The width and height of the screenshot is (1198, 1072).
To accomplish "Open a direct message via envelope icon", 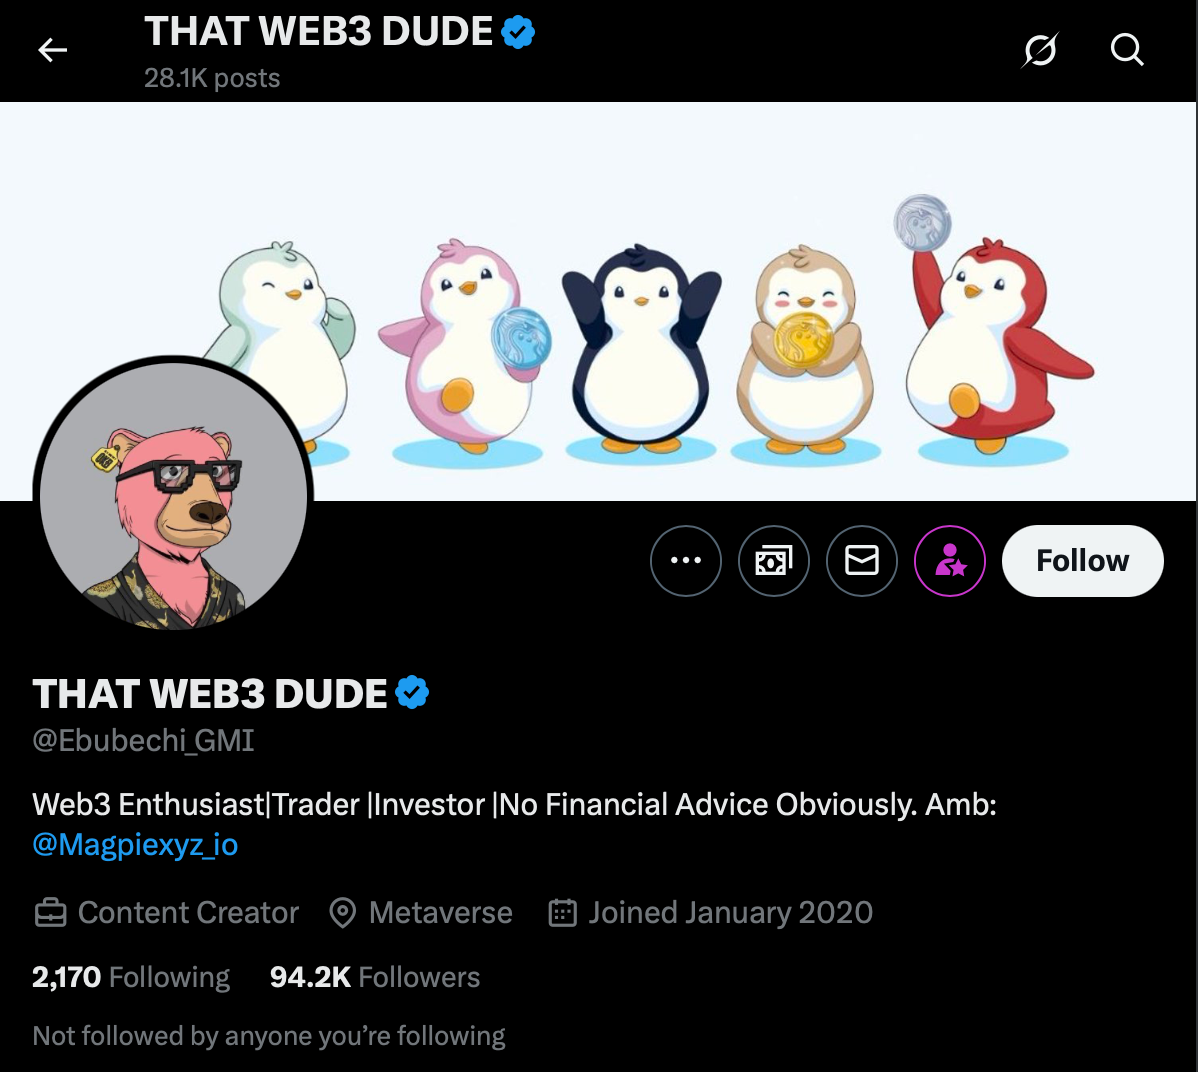I will (861, 561).
